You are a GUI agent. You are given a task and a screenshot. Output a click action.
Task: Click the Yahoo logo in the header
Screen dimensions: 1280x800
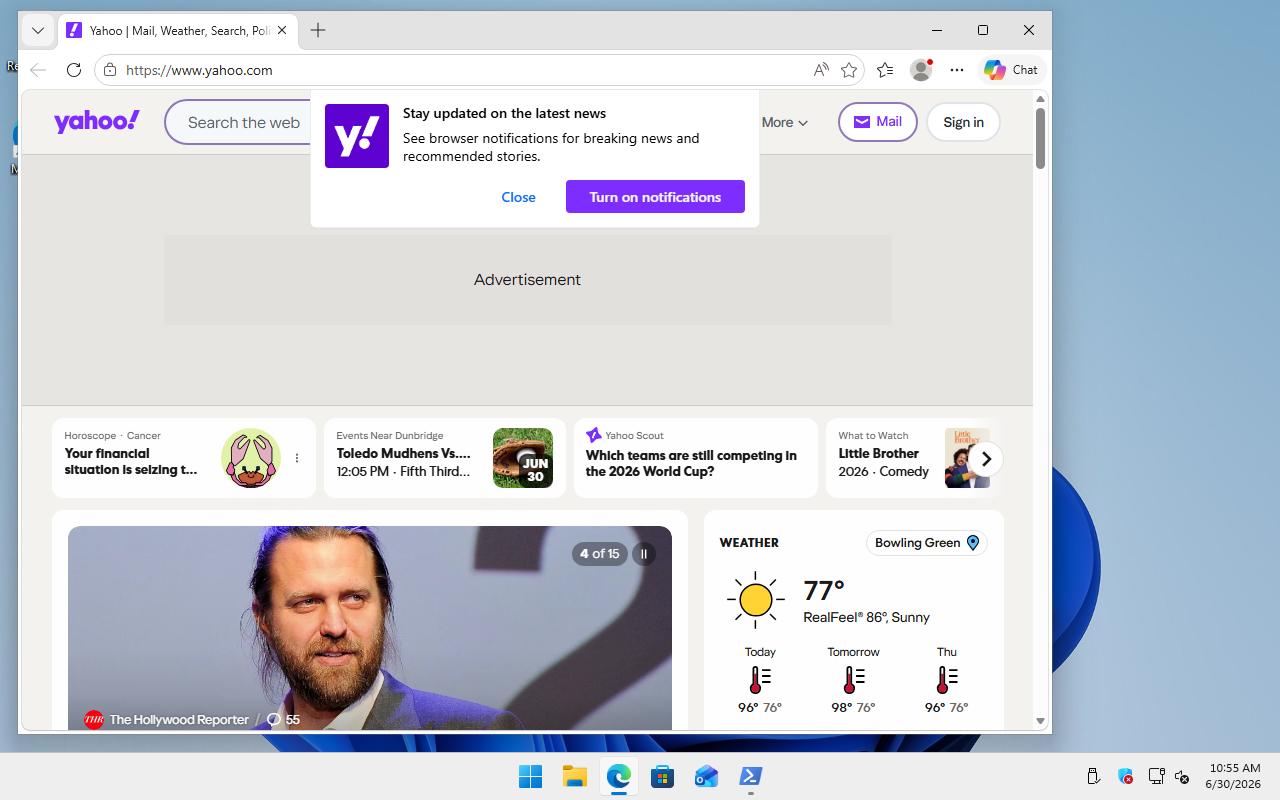tap(97, 122)
